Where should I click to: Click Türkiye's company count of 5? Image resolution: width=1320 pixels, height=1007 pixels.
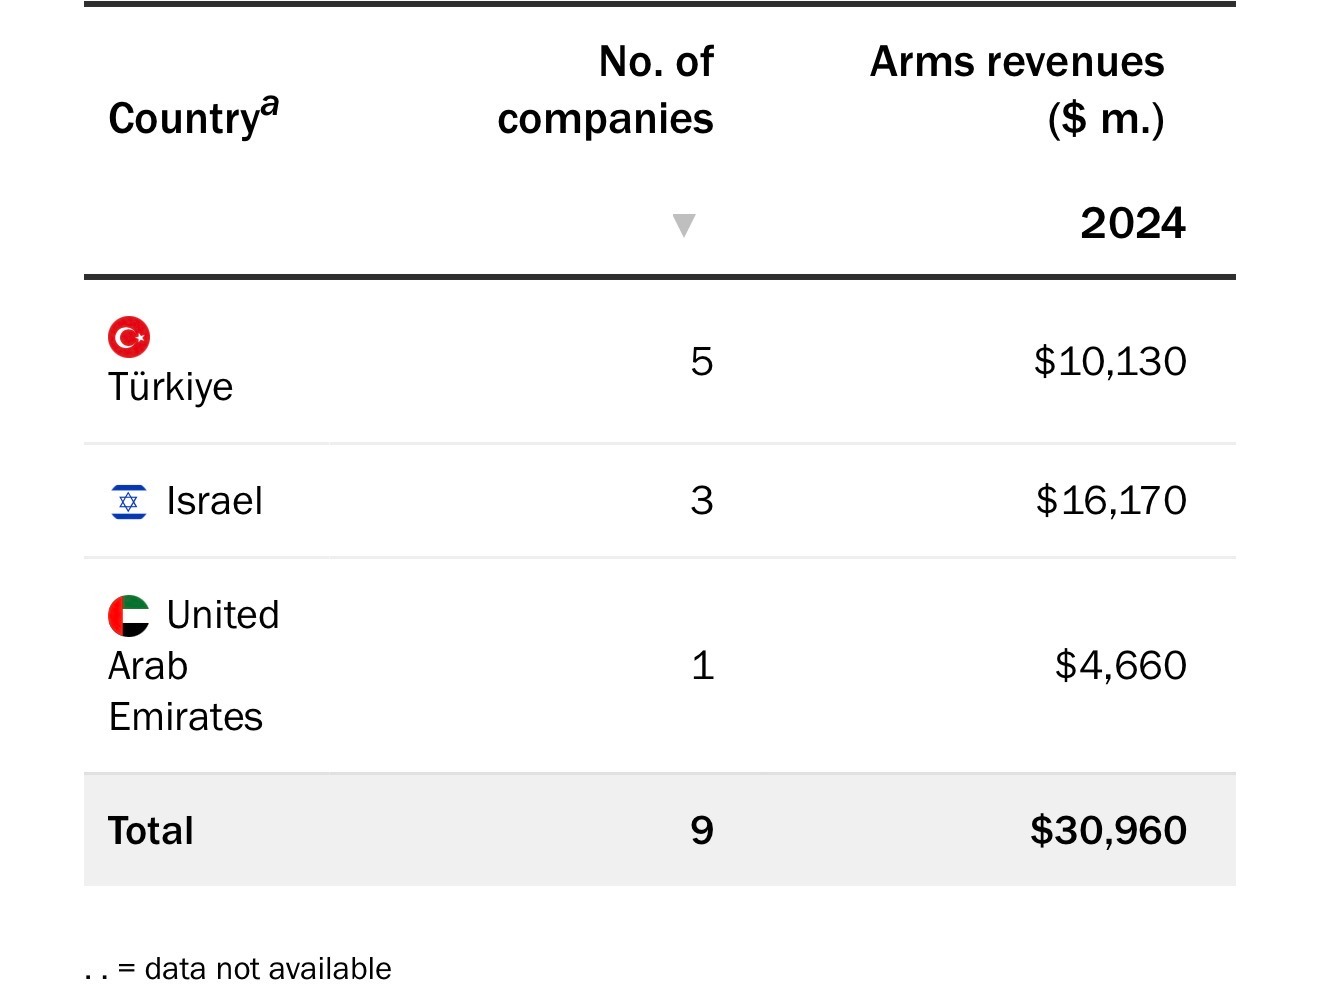[702, 362]
